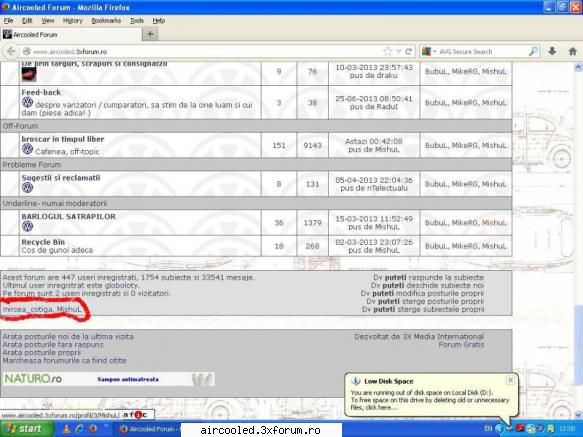
Task: Click the Windows start button
Action: [26, 429]
